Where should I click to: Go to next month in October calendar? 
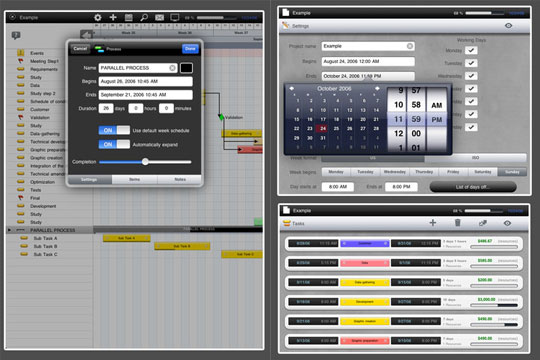click(377, 89)
